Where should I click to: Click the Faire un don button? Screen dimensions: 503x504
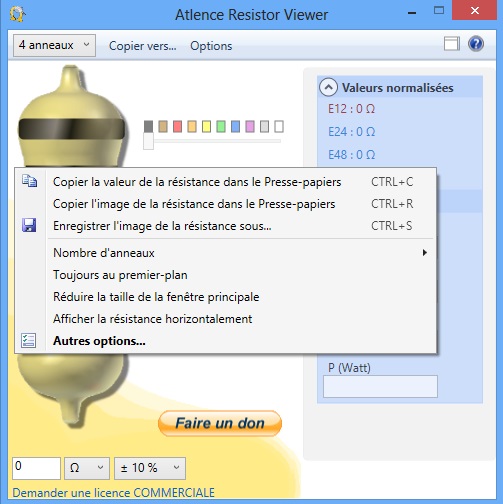pyautogui.click(x=220, y=423)
